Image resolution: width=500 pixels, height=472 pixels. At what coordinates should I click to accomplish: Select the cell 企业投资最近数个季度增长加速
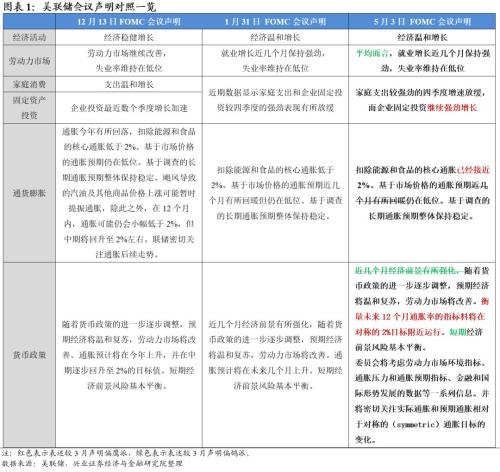pos(129,108)
